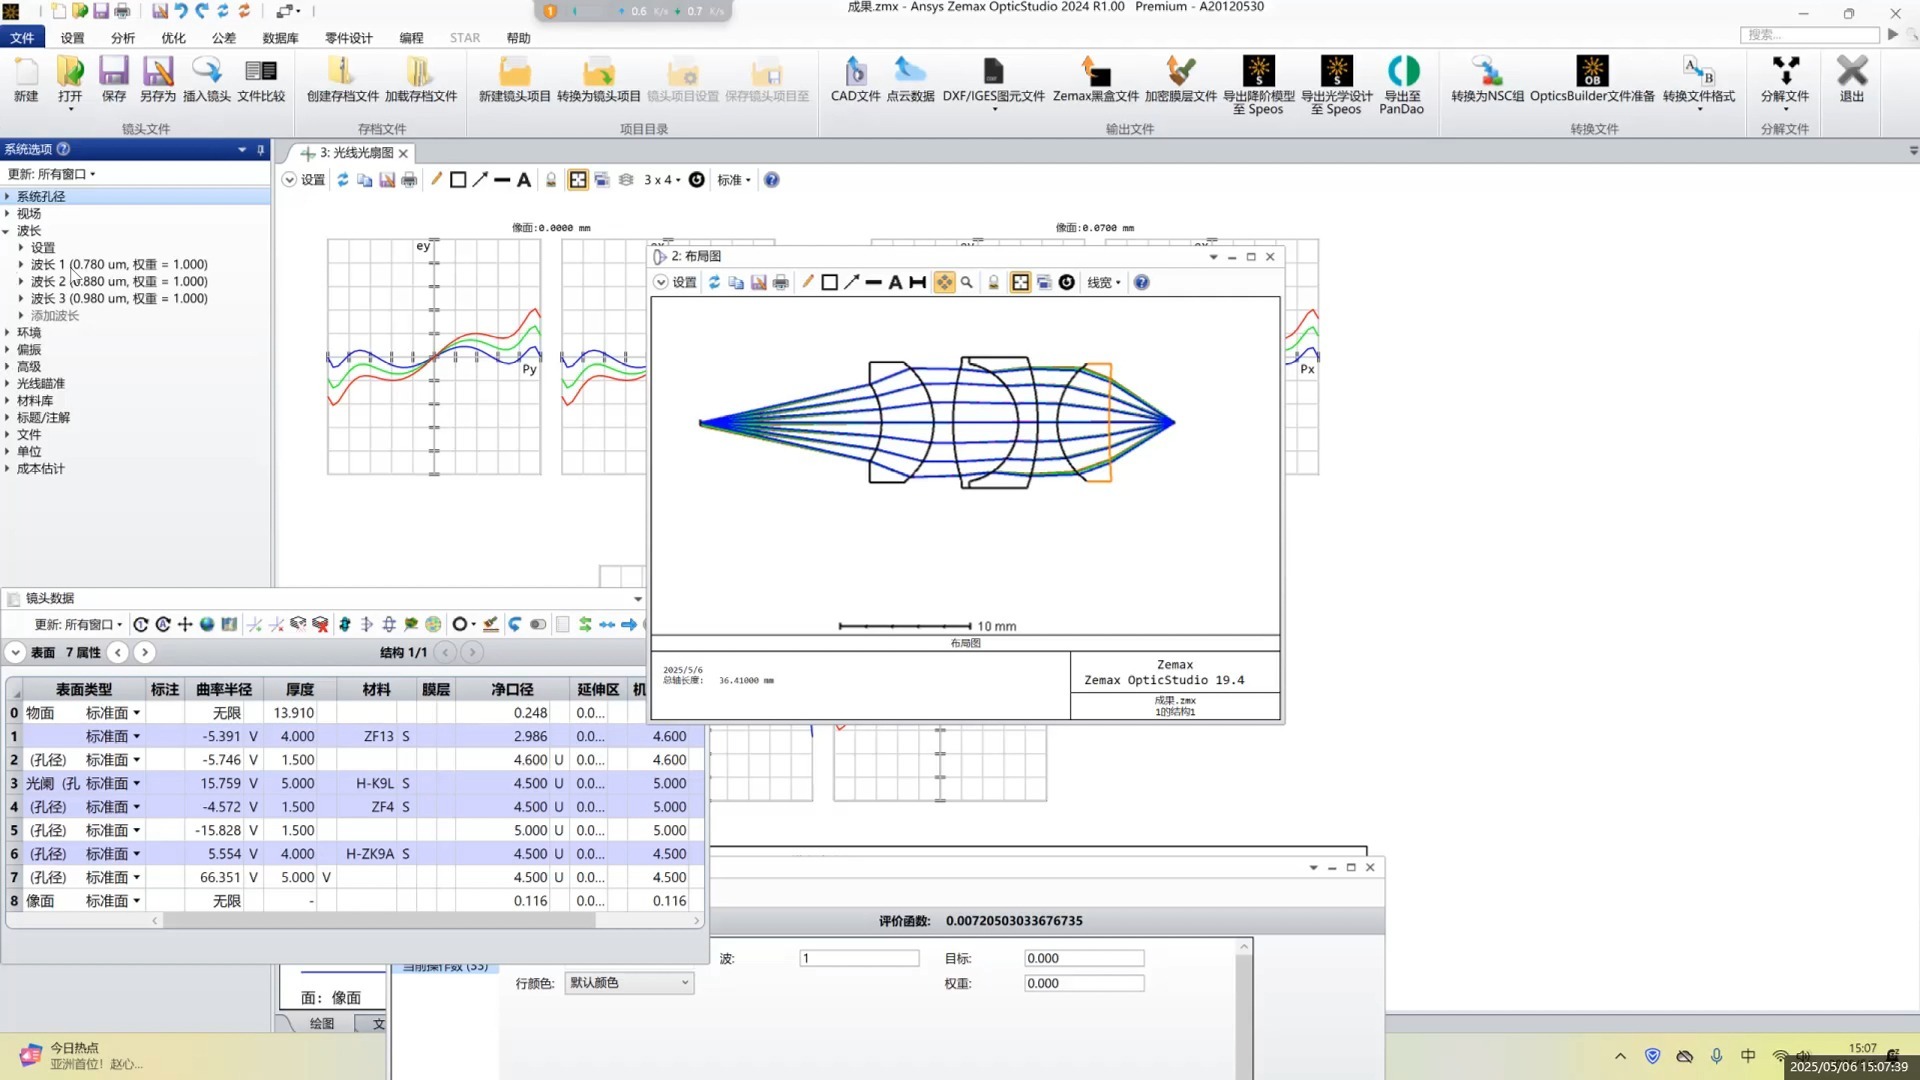Toggle pin on 系统选项 panel
Screen dimensions: 1920x1080
[x=261, y=150]
